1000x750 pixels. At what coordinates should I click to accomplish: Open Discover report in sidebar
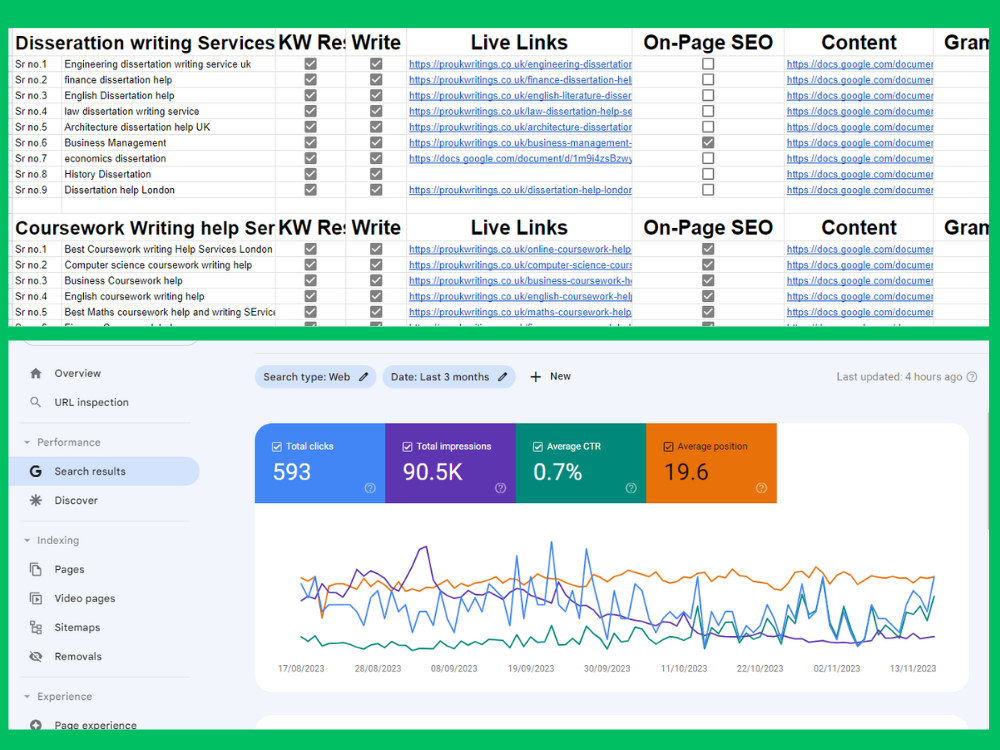pyautogui.click(x=76, y=500)
